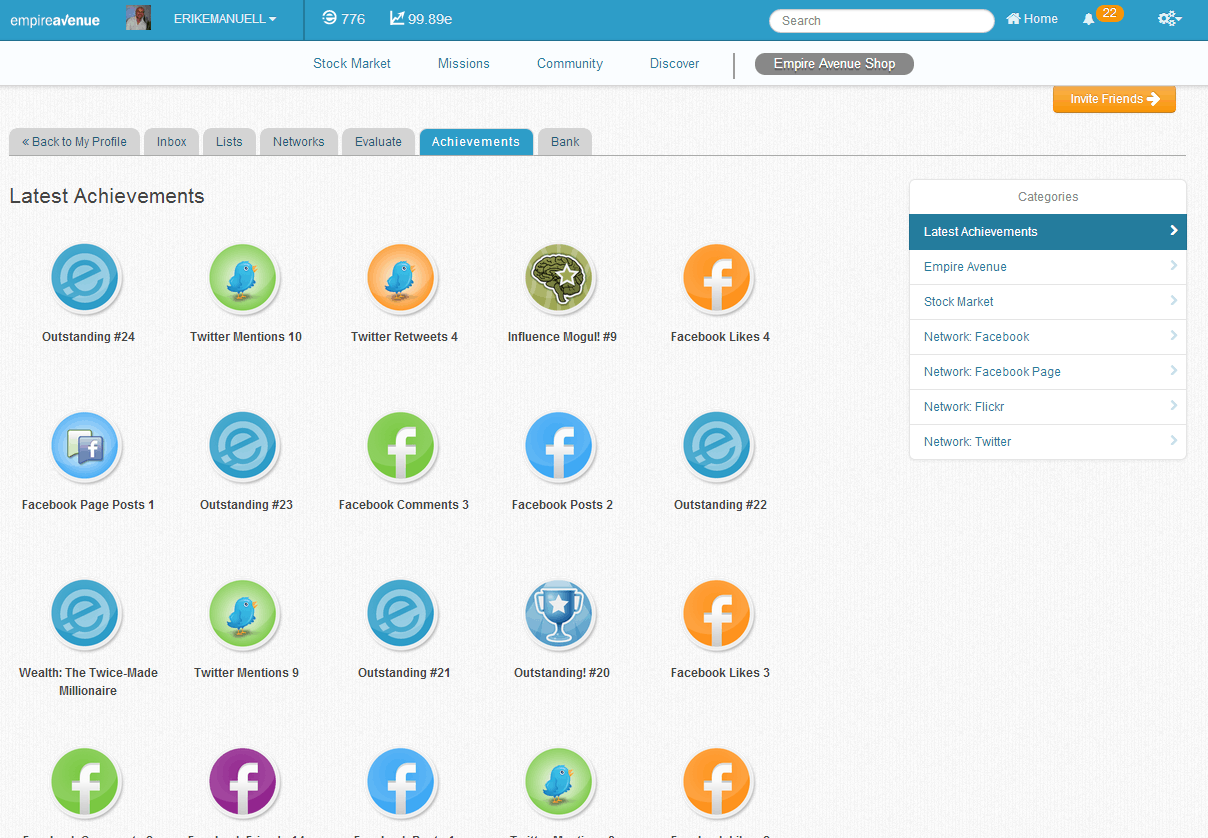View the Facebook Posts 2 badge
This screenshot has height=838, width=1208.
click(x=560, y=446)
